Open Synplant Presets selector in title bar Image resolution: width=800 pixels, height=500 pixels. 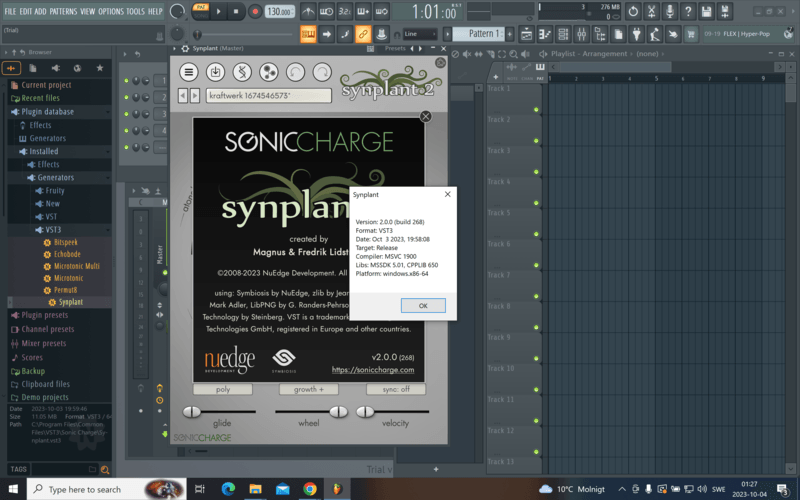click(395, 48)
